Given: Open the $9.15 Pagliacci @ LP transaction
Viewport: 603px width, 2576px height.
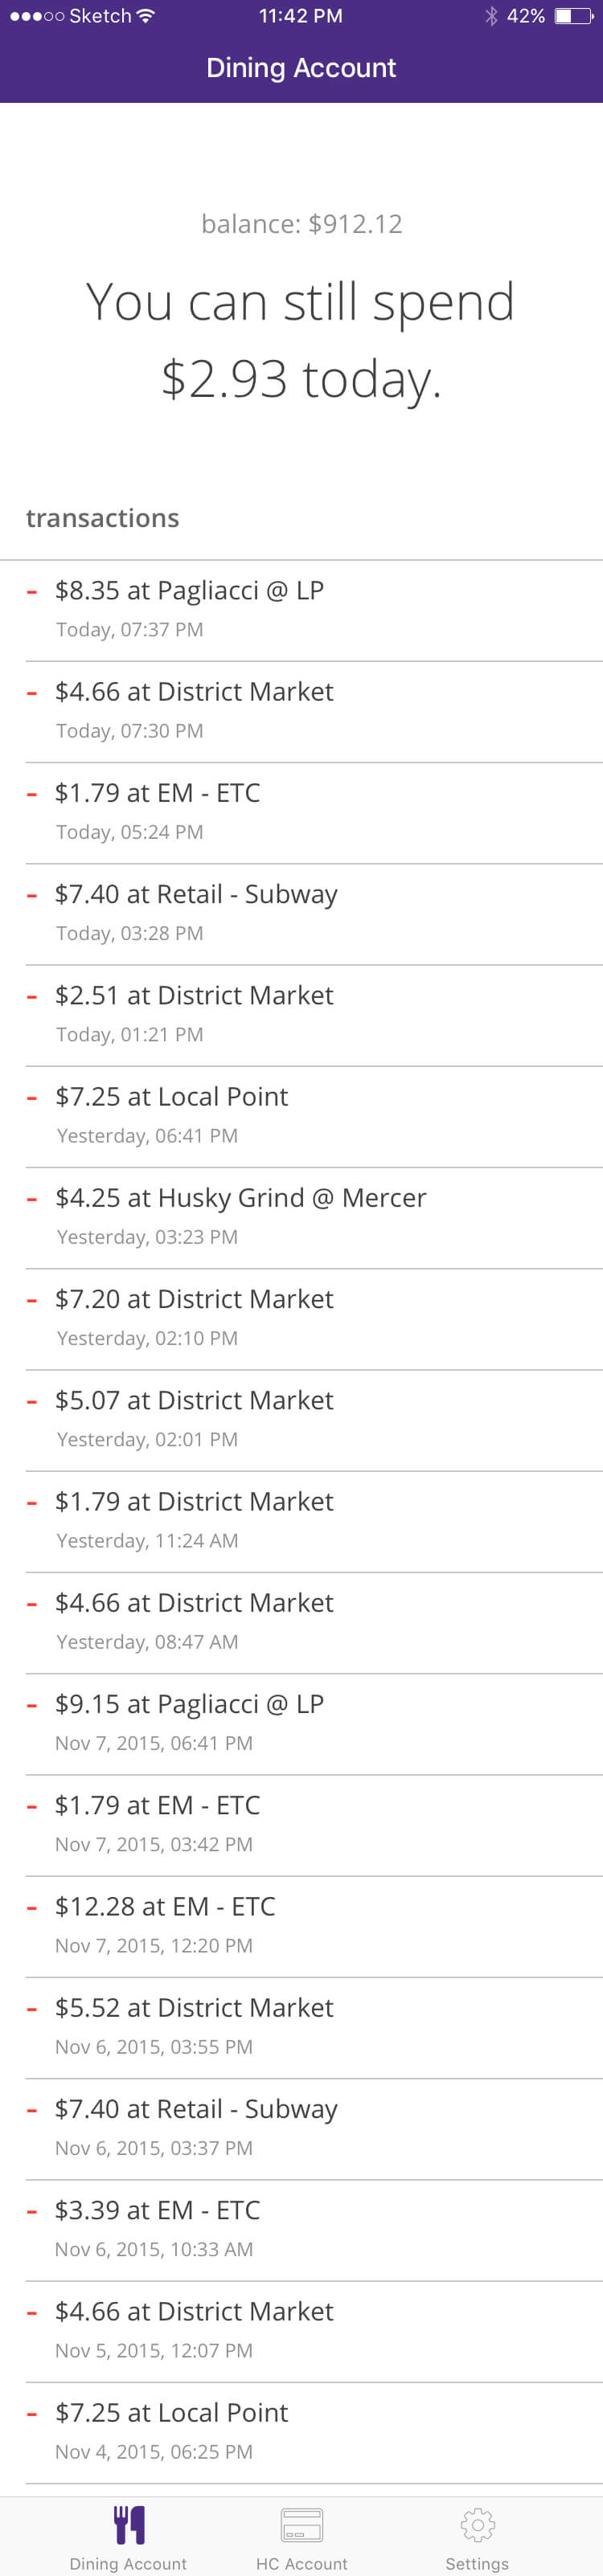Looking at the screenshot, I should pos(314,1724).
